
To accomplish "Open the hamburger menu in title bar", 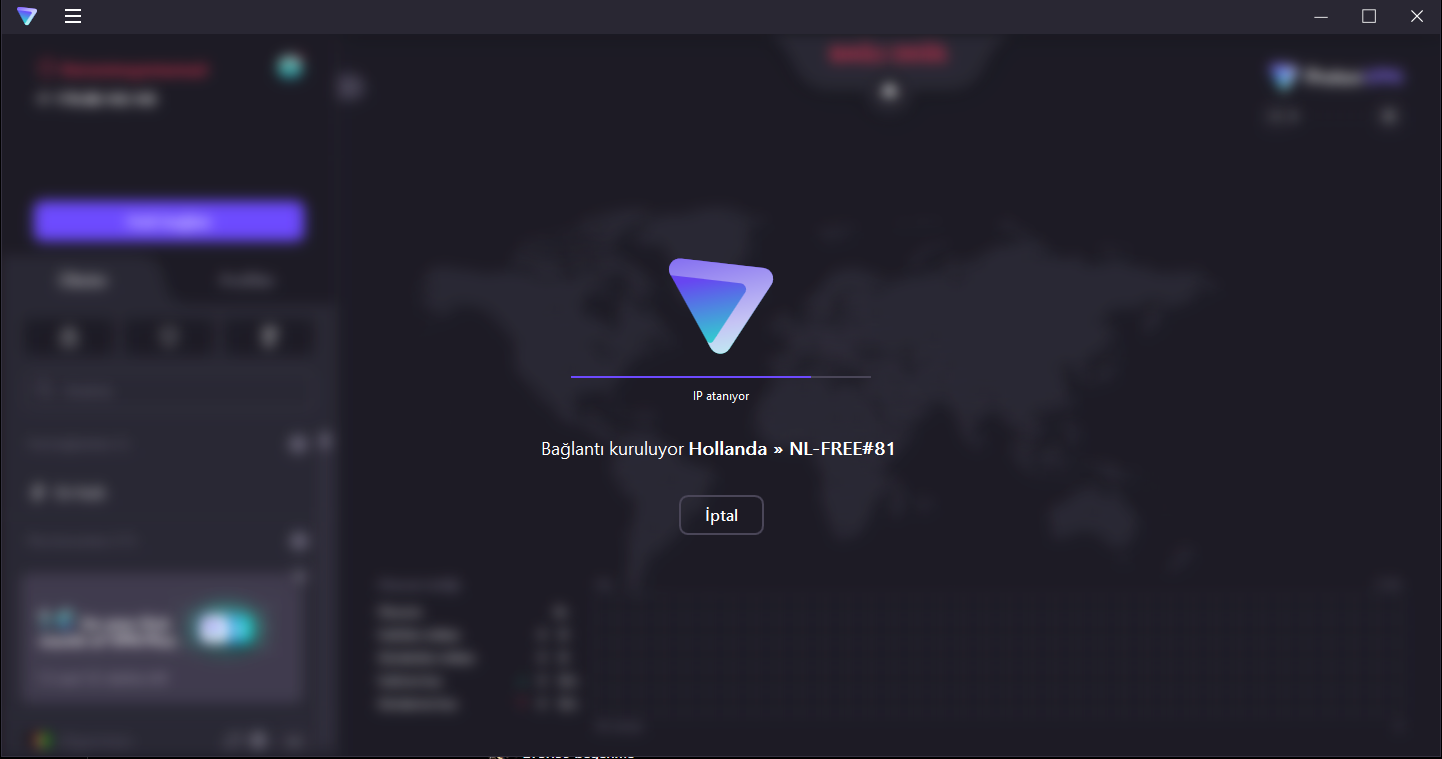I will [73, 16].
